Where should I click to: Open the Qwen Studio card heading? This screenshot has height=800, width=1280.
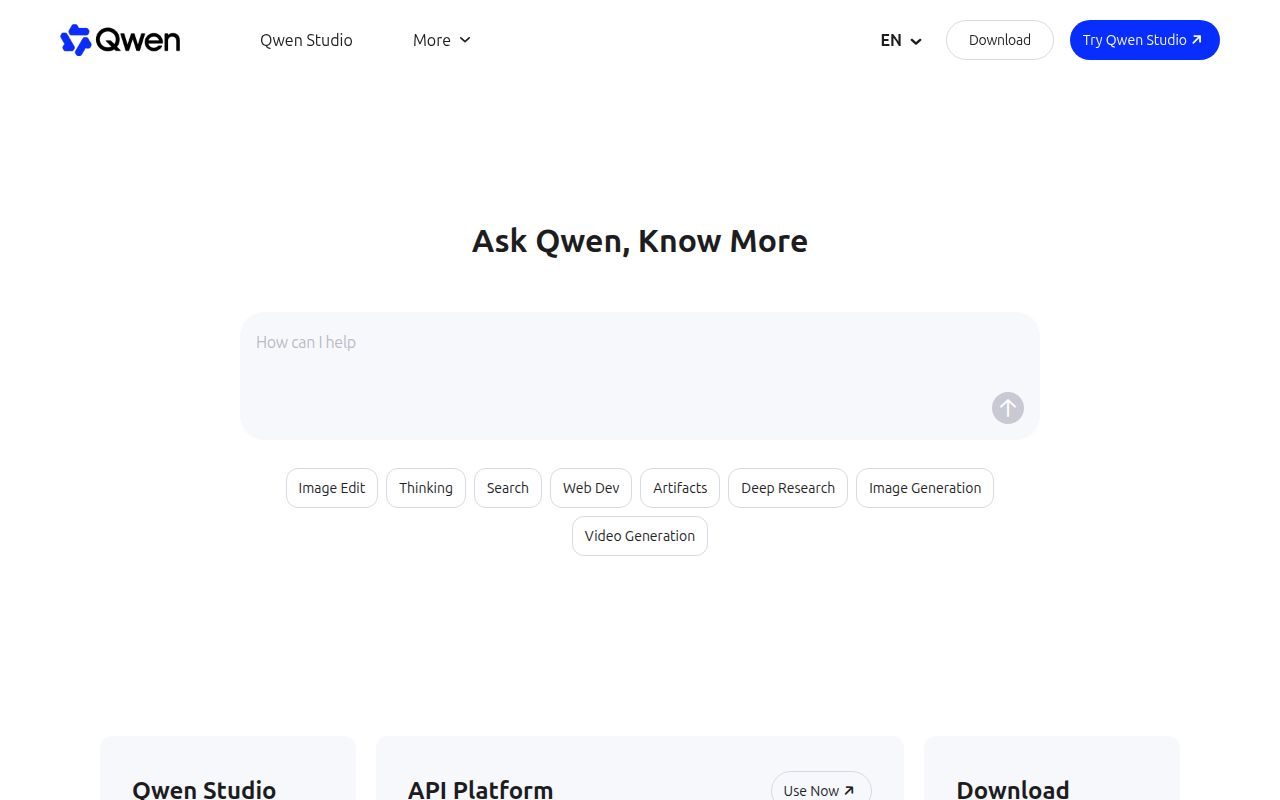tap(204, 789)
